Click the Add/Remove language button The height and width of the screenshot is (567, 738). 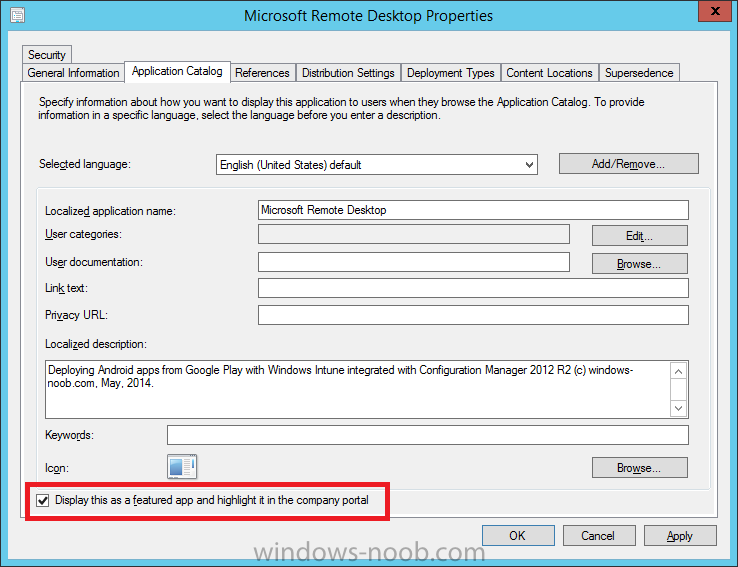628,164
